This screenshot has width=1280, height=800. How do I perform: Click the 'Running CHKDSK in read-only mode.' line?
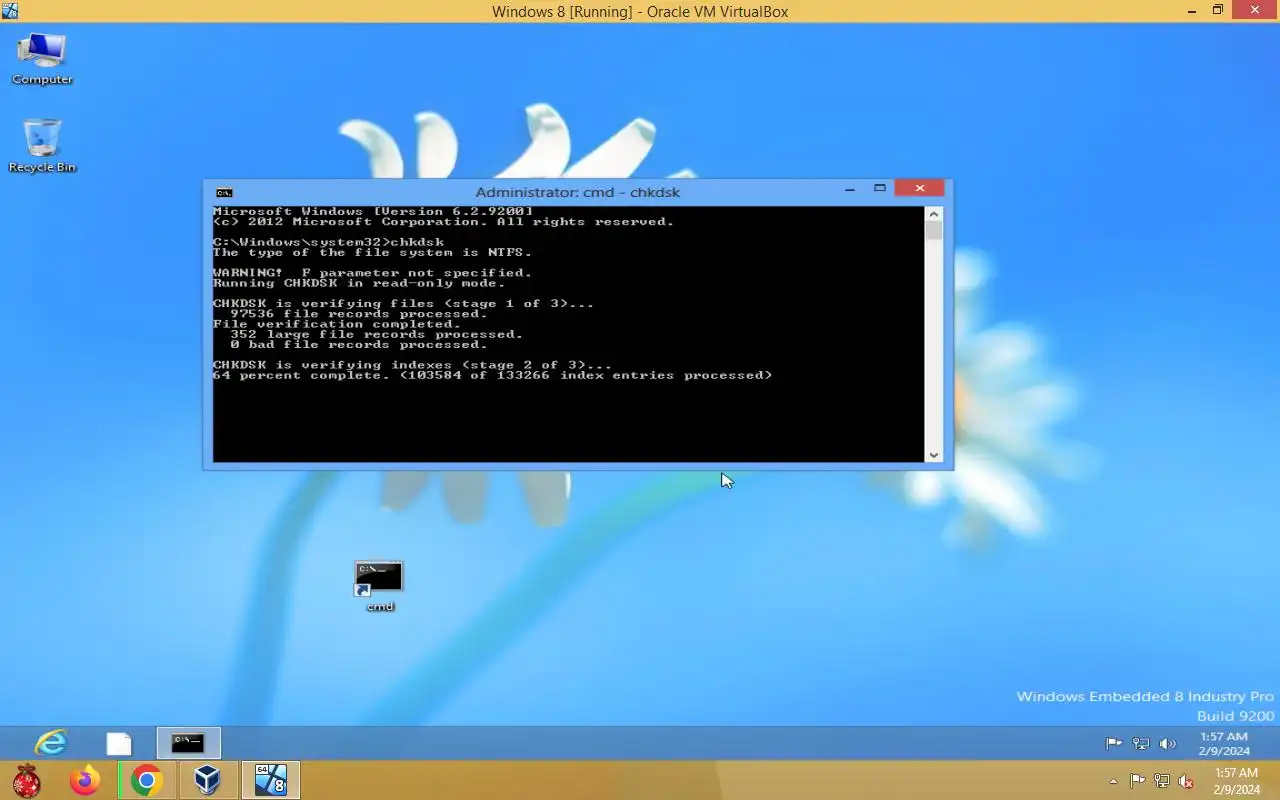coord(359,283)
